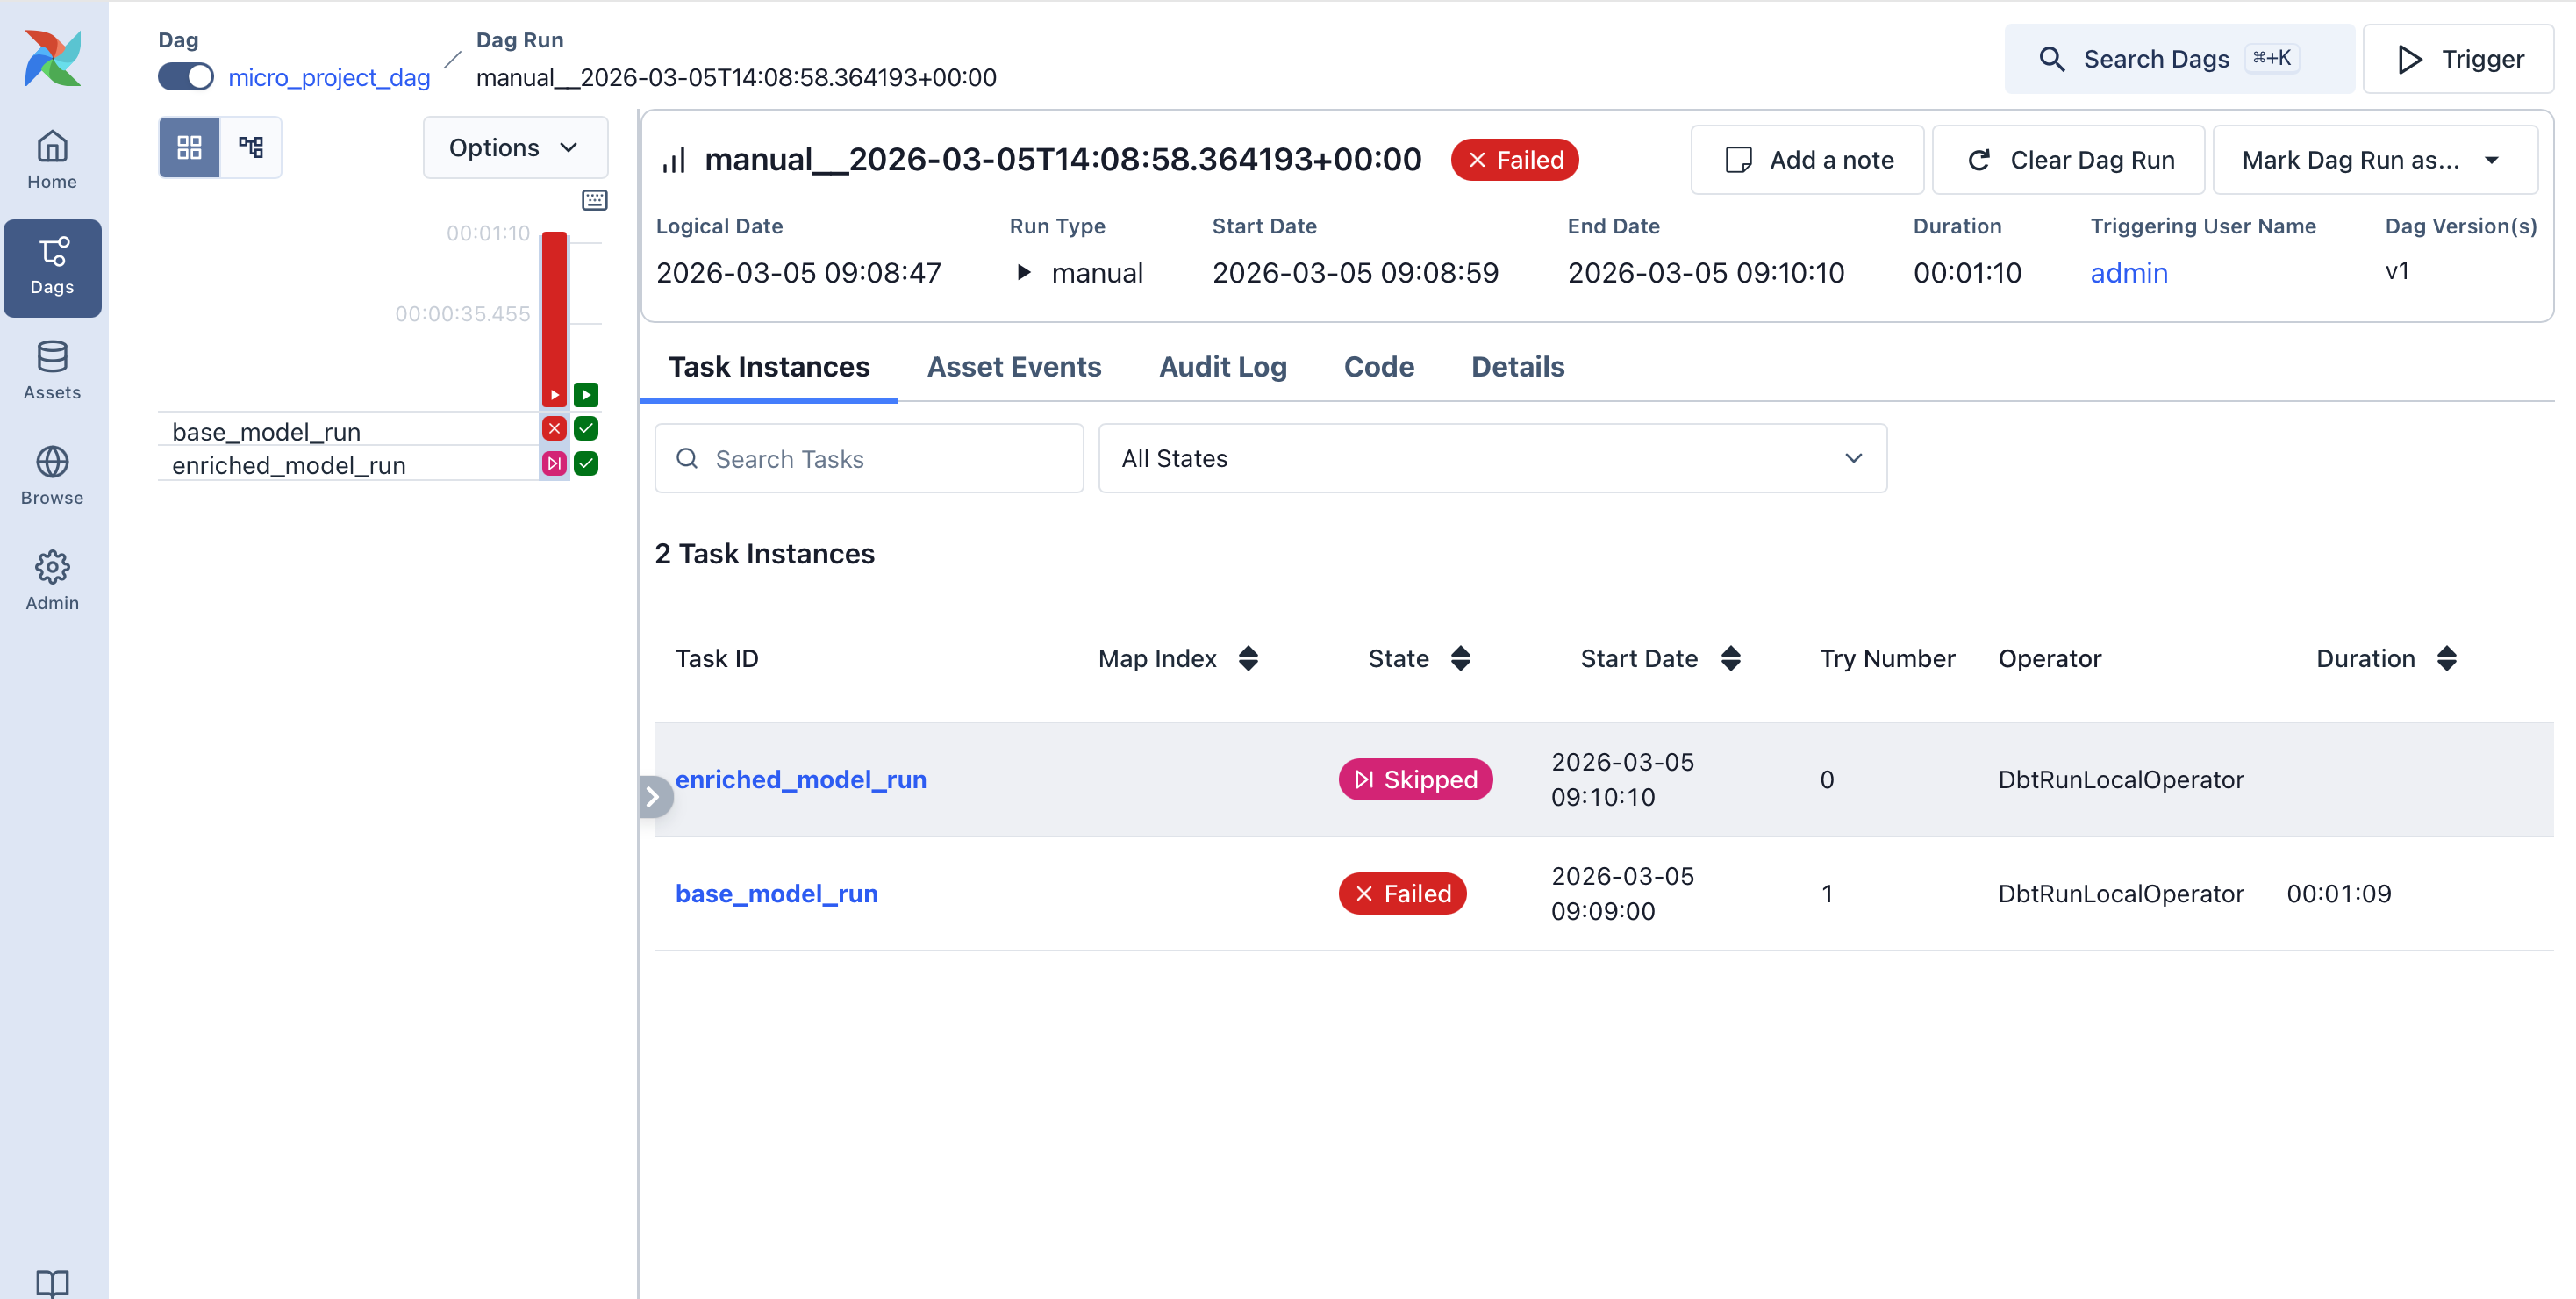The width and height of the screenshot is (2576, 1299).
Task: Open the Mark Dag Run as dropdown
Action: tap(2374, 160)
